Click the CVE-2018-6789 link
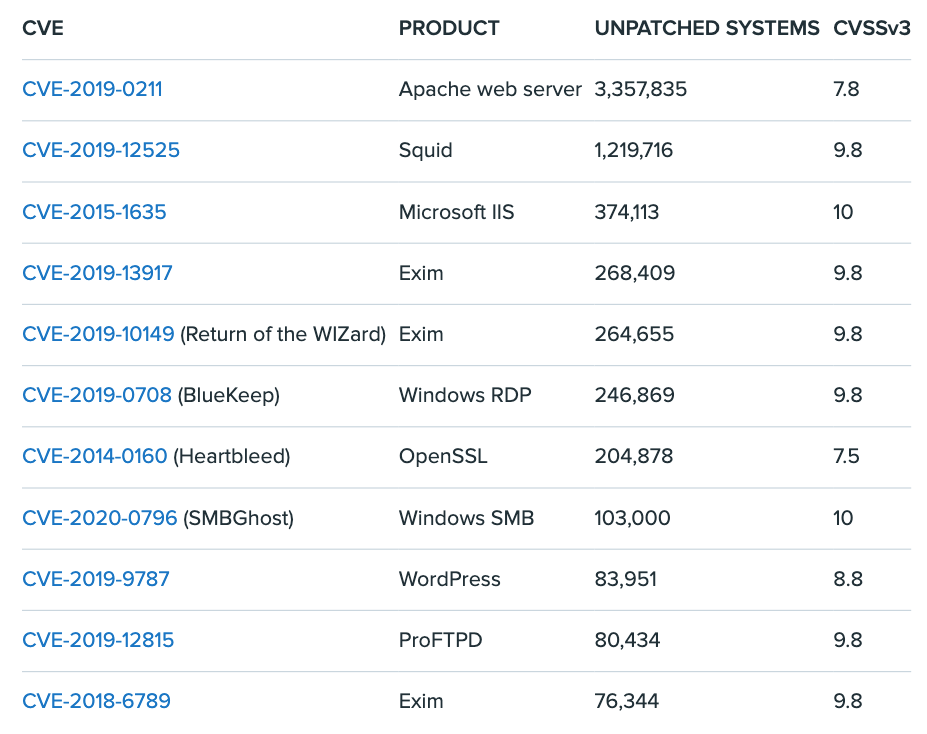927x734 pixels. click(96, 701)
